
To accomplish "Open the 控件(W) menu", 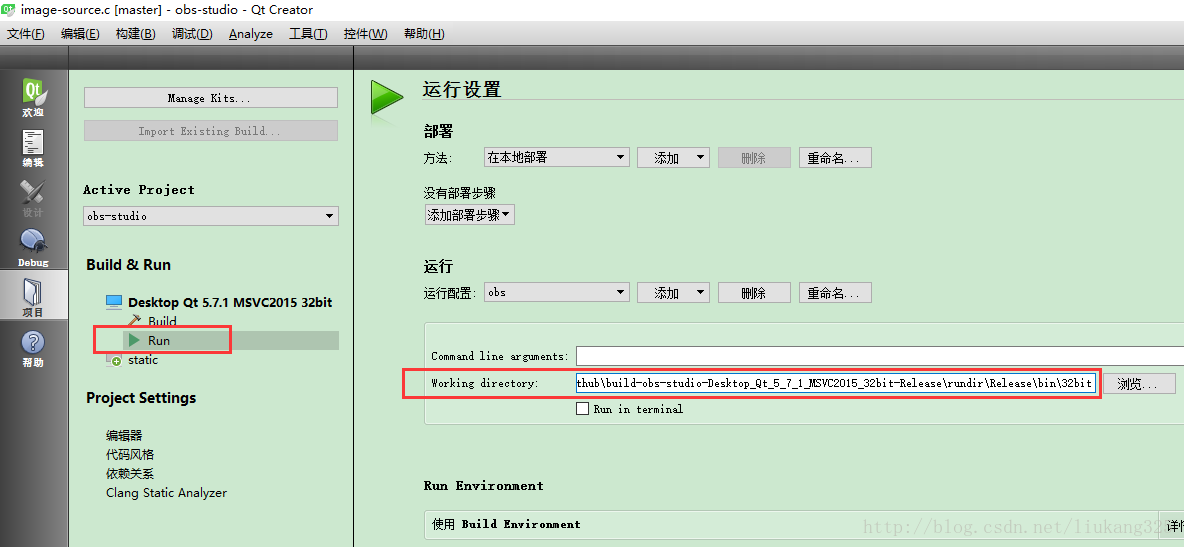I will coord(365,34).
